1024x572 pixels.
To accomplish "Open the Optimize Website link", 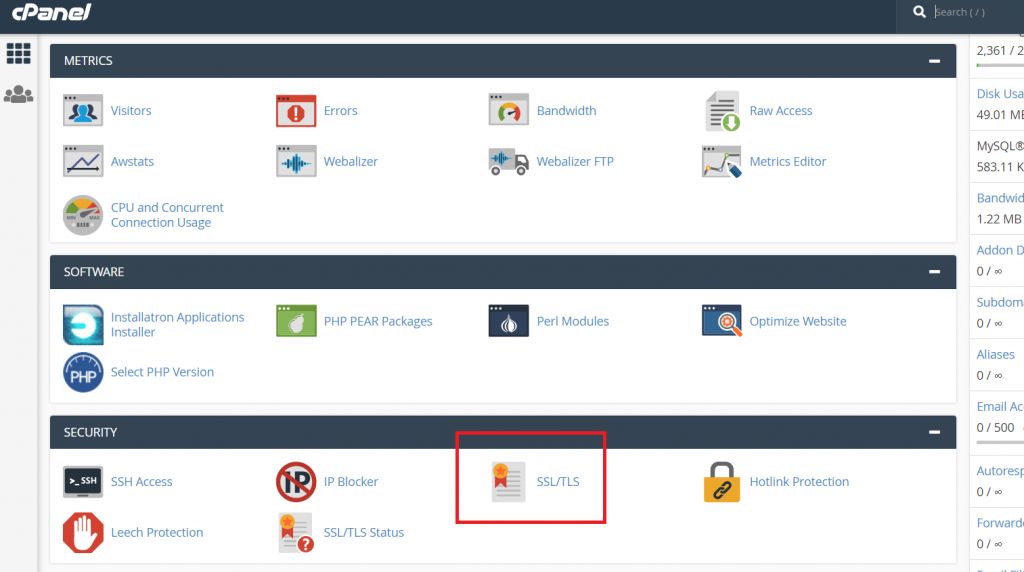I will pos(798,321).
